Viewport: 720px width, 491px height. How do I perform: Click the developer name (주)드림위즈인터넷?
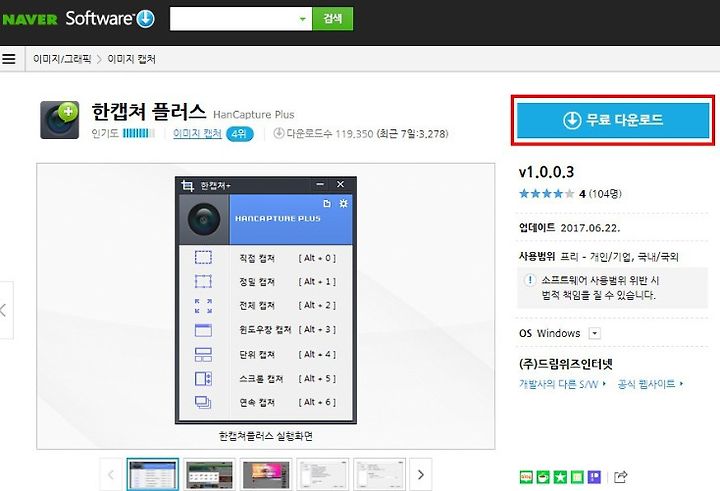click(566, 364)
